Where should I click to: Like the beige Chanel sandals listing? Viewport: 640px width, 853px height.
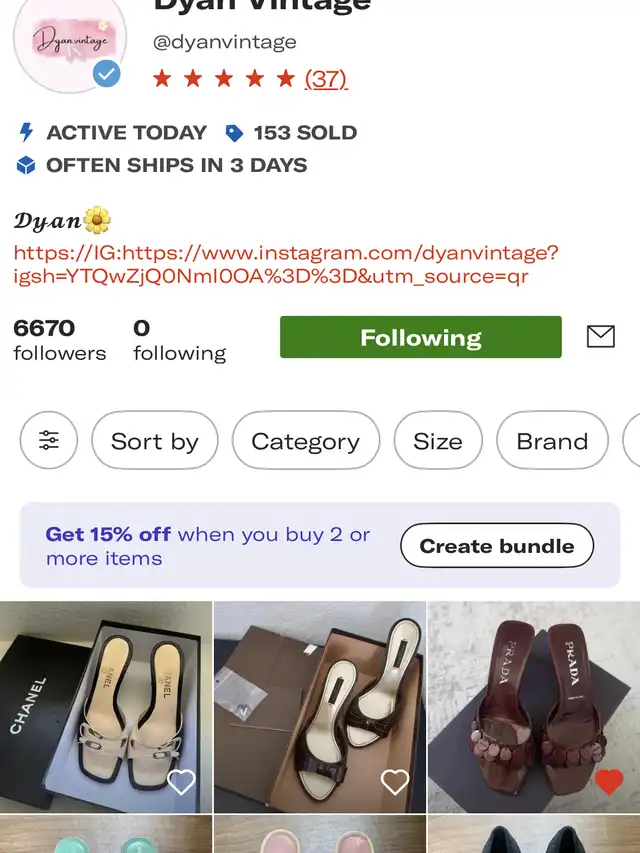click(x=181, y=782)
